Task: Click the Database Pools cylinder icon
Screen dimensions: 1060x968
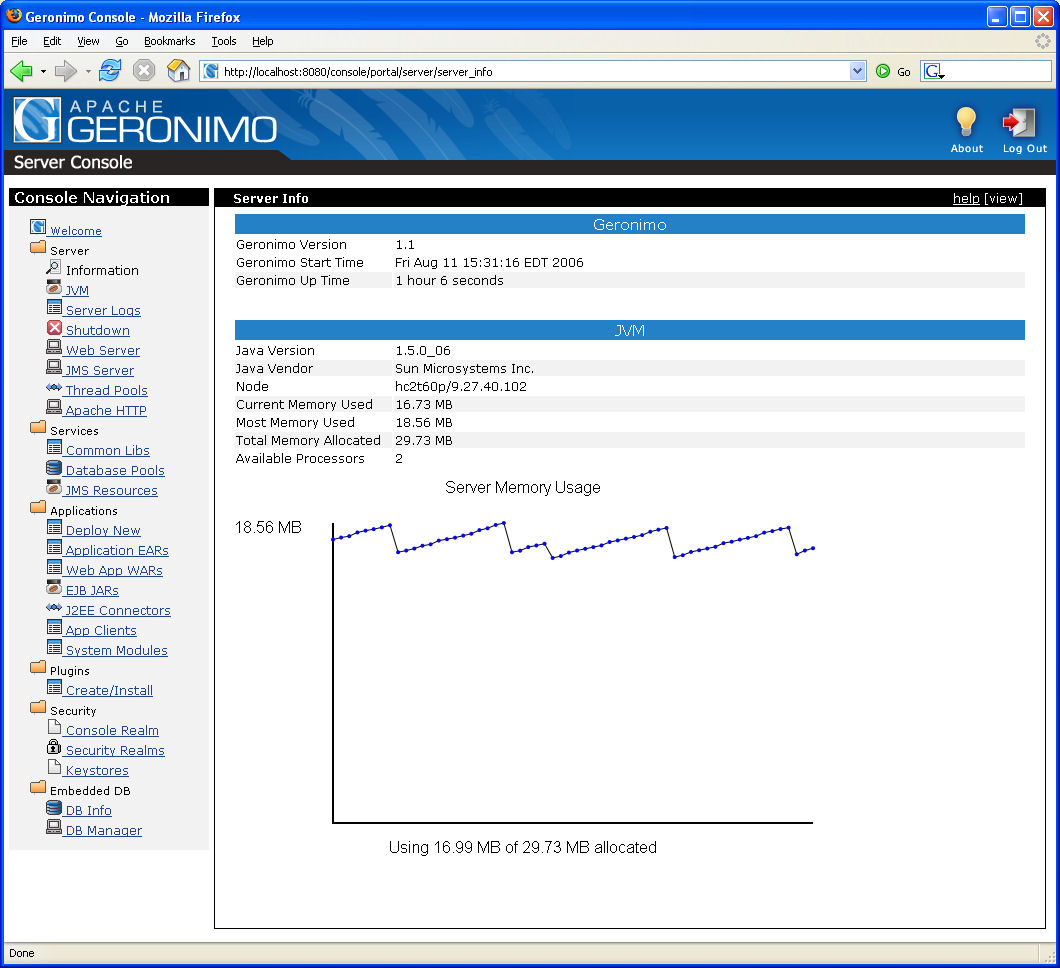Action: point(54,468)
